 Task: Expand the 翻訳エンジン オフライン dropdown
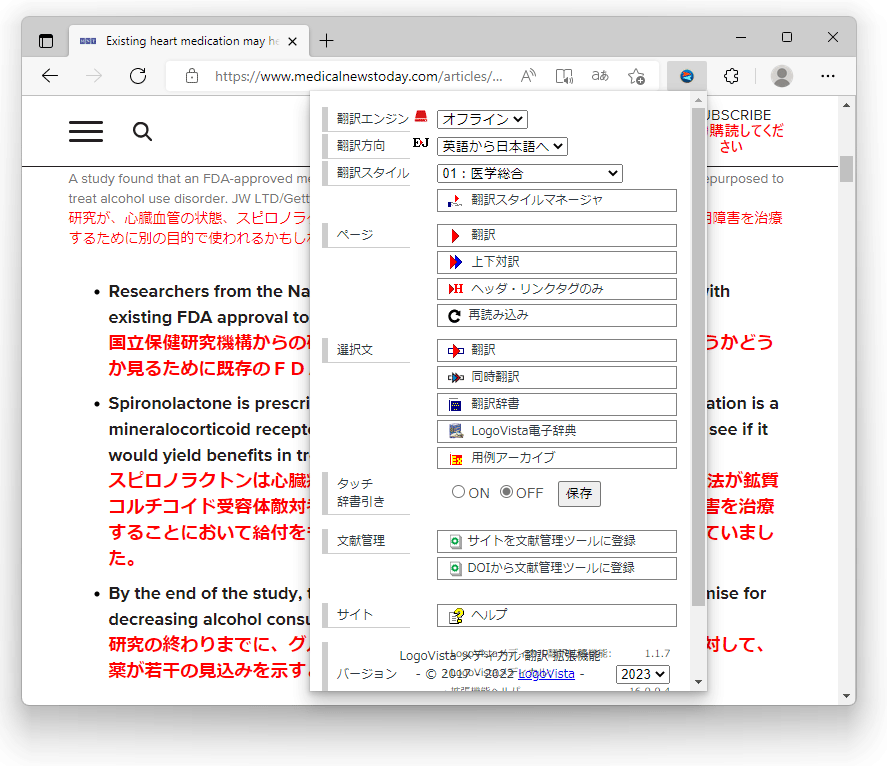pyautogui.click(x=482, y=119)
